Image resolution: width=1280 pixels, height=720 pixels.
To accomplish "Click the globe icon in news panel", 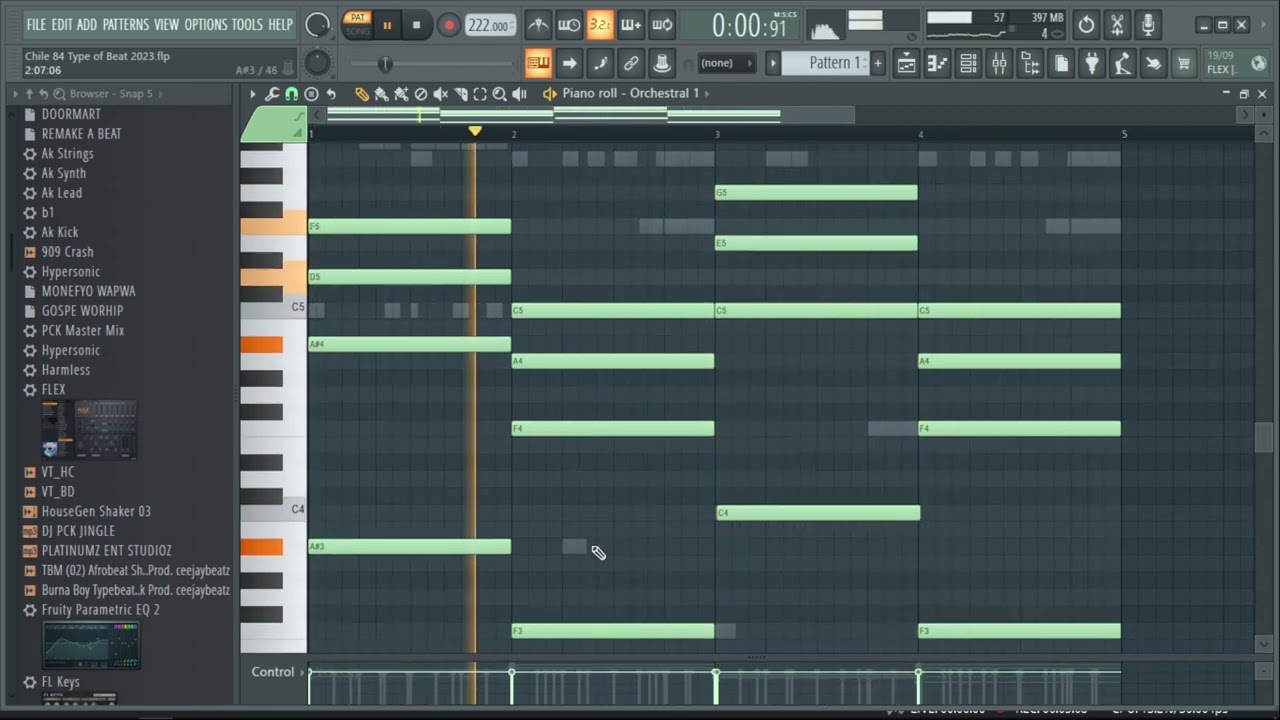I will coord(1259,63).
